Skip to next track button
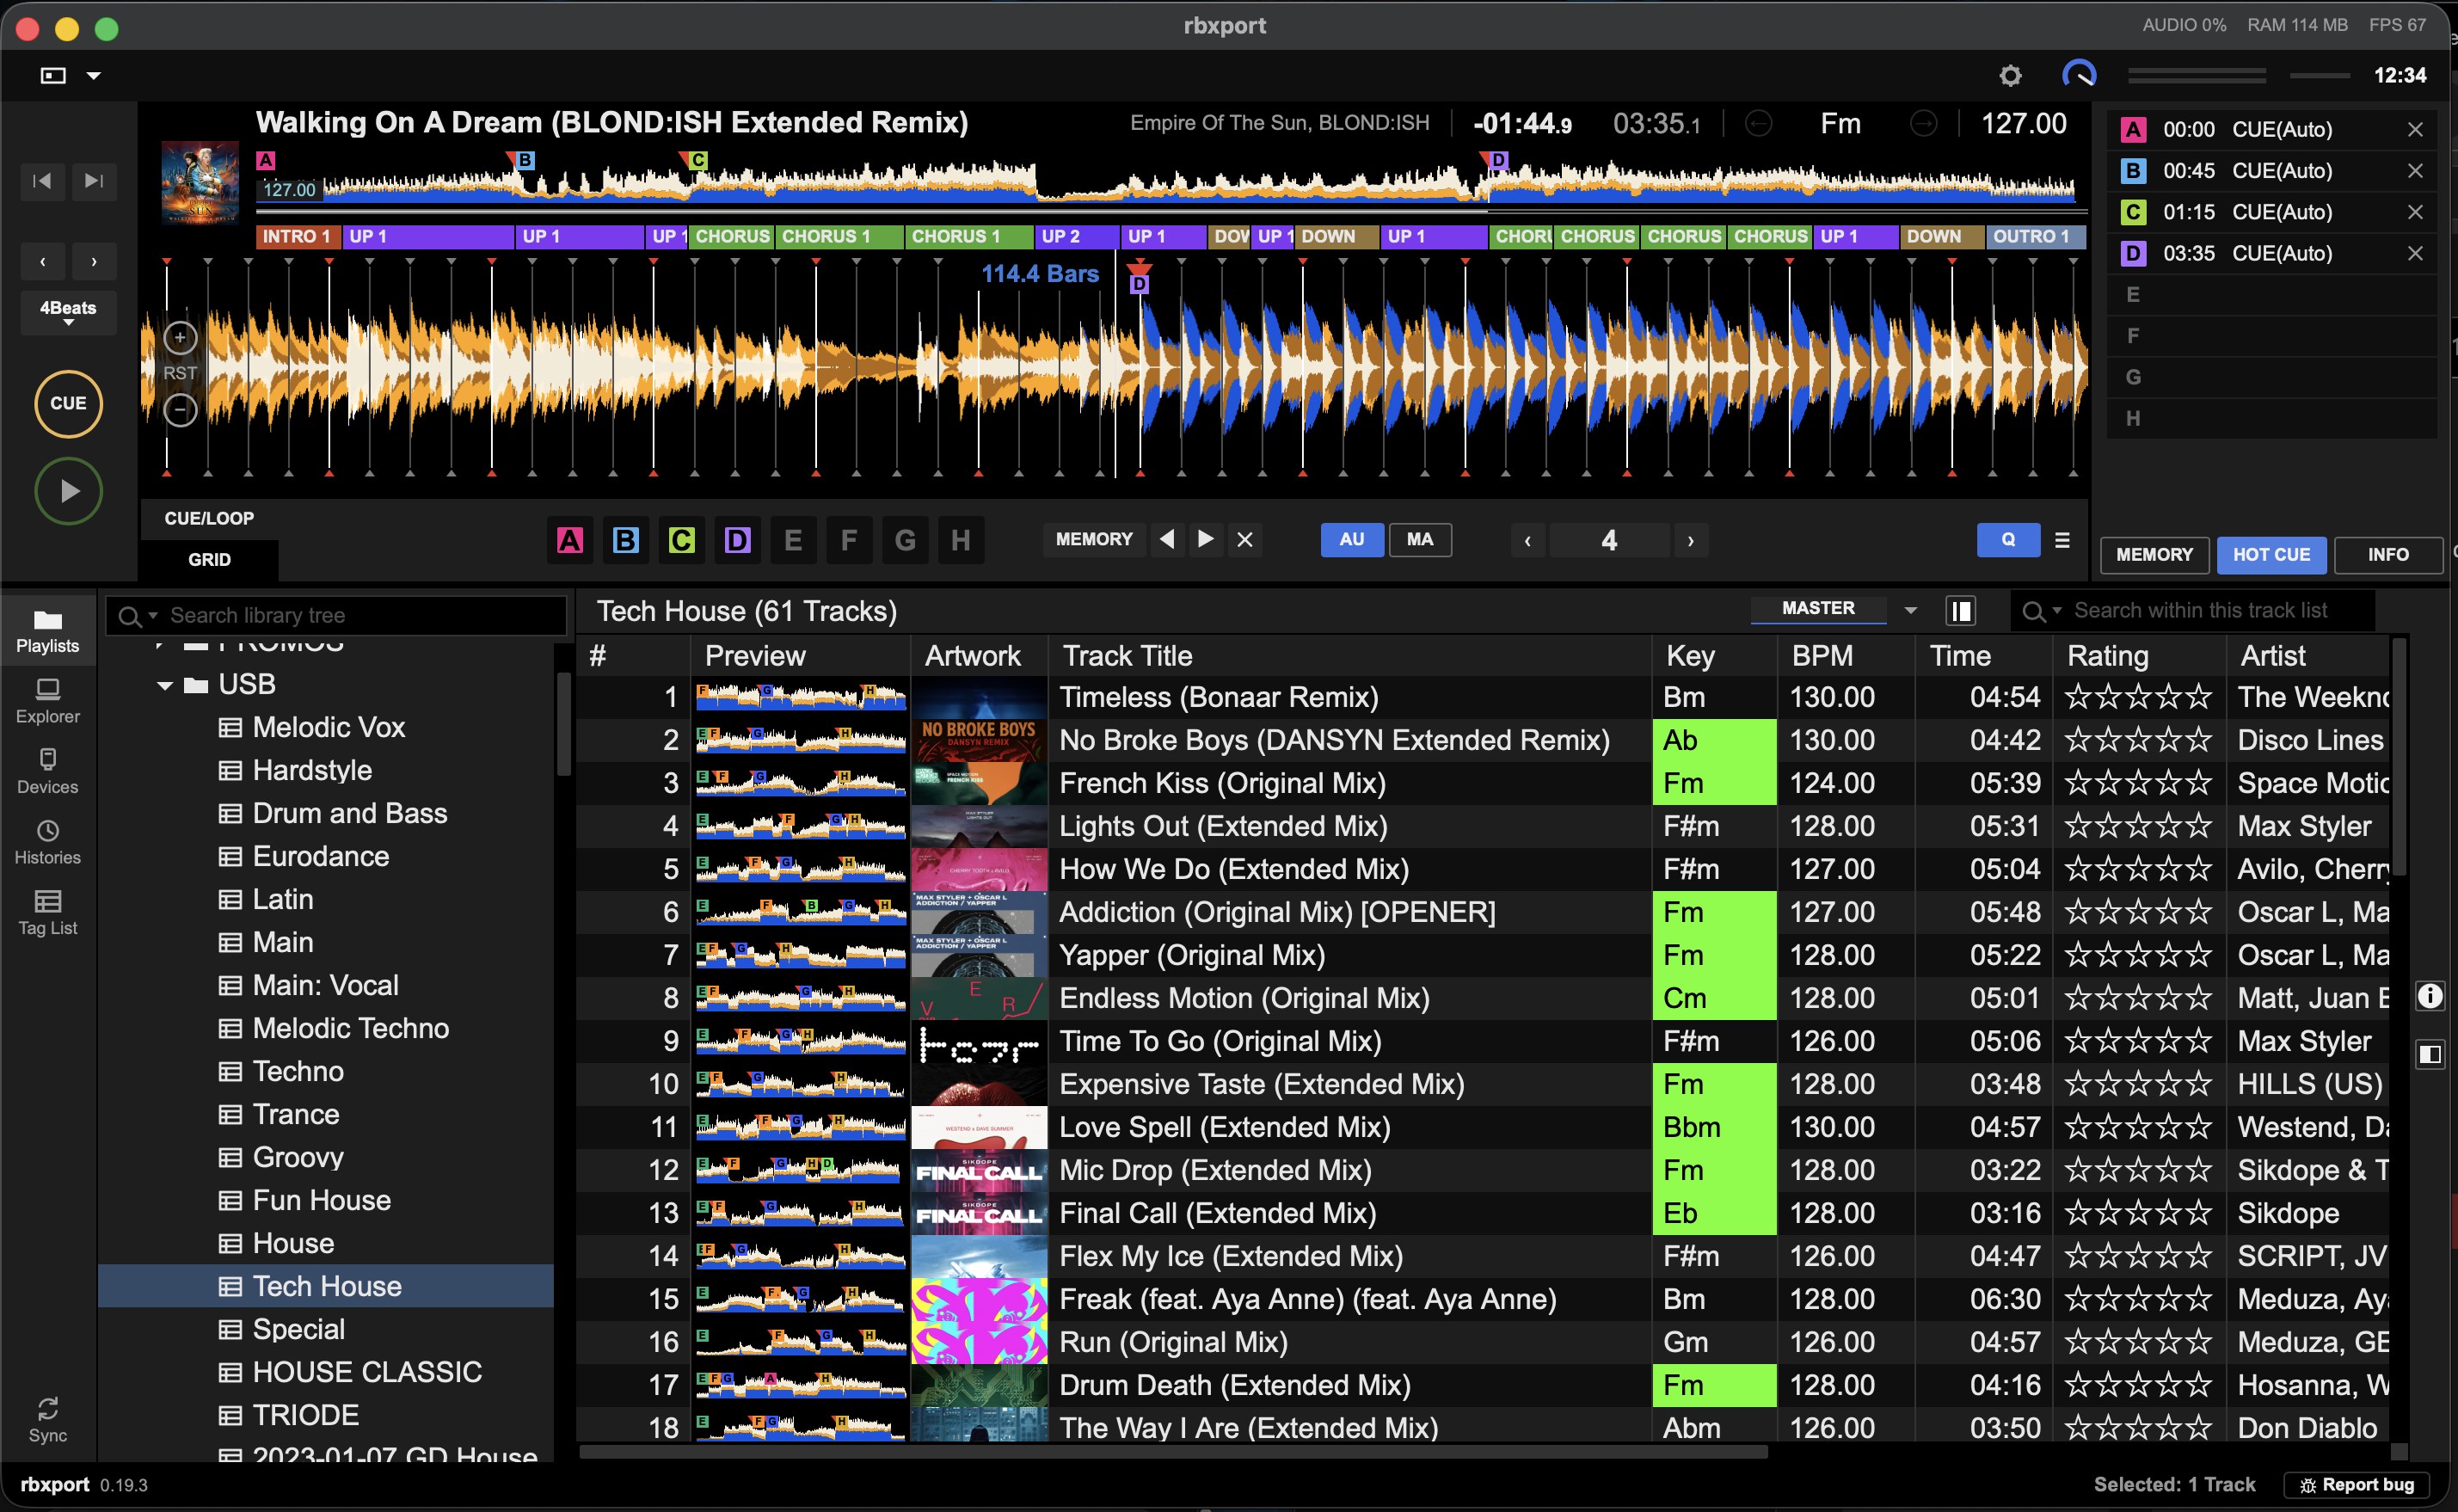Image resolution: width=2458 pixels, height=1512 pixels. tap(94, 181)
